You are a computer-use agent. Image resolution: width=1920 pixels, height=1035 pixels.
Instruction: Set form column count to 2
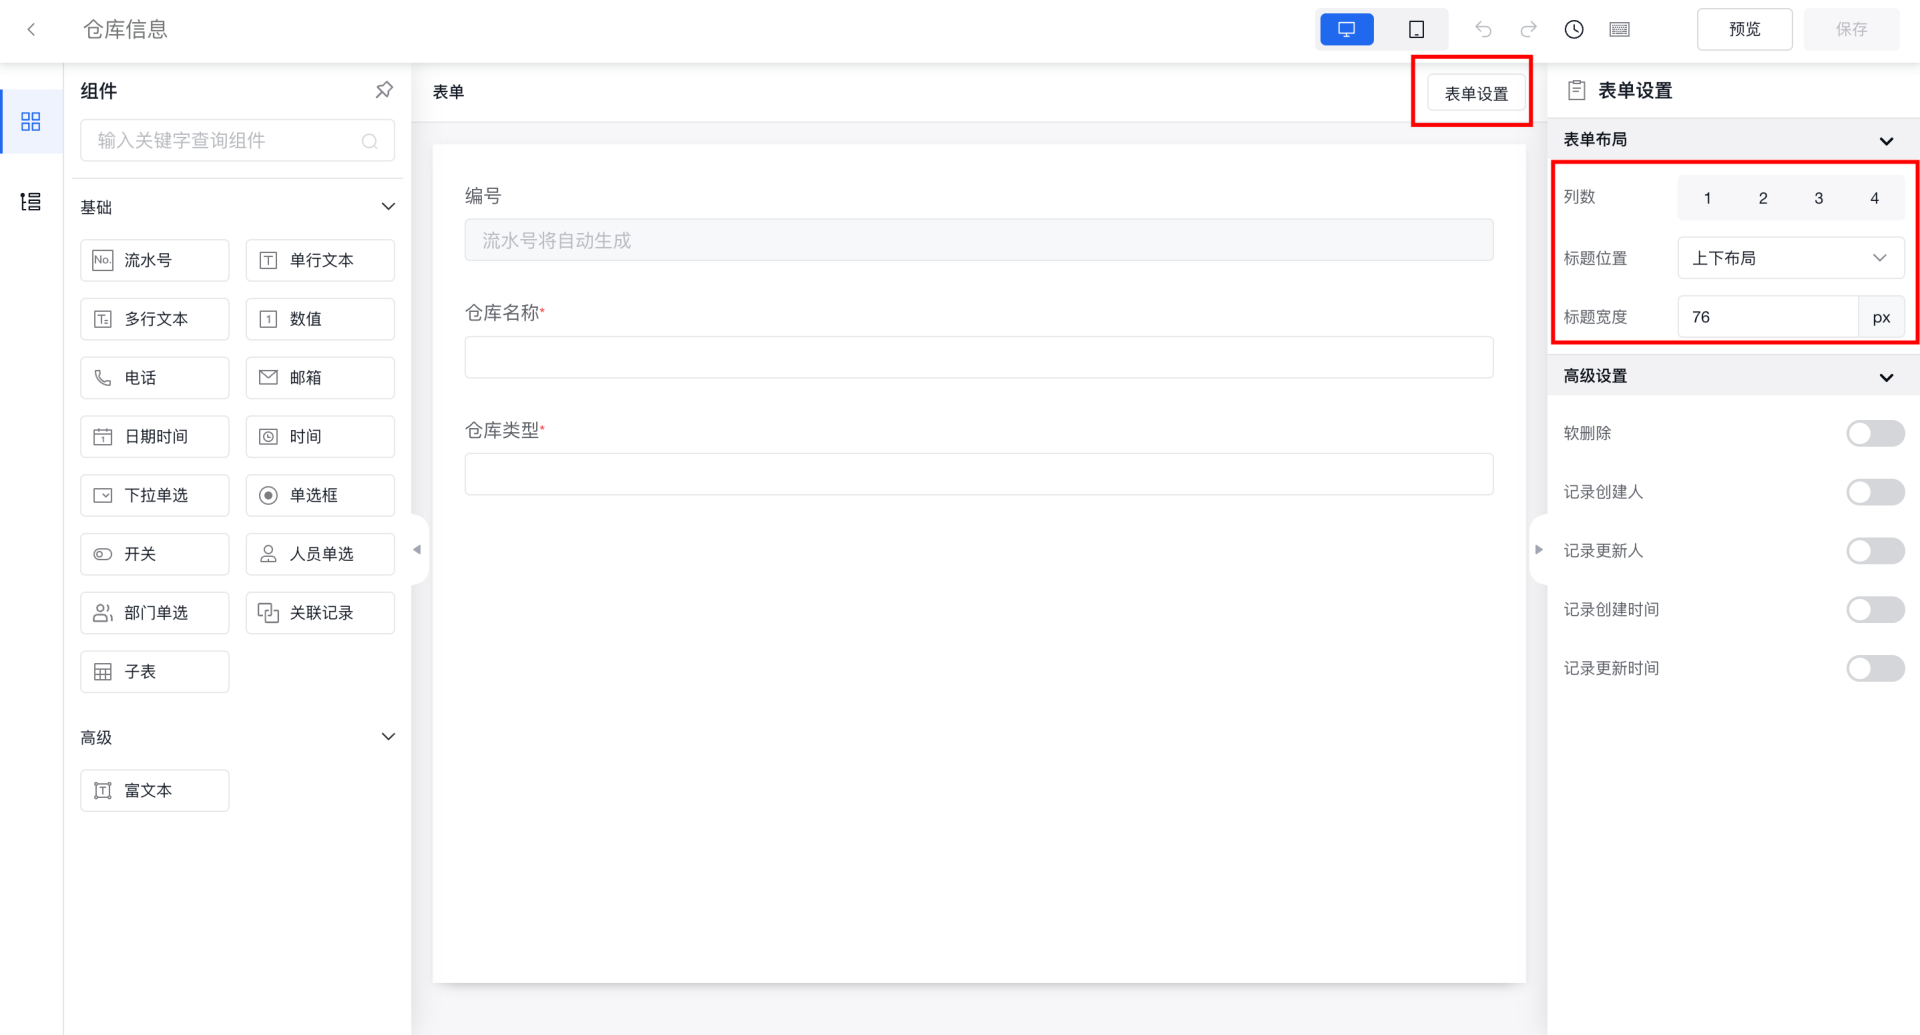(x=1763, y=198)
